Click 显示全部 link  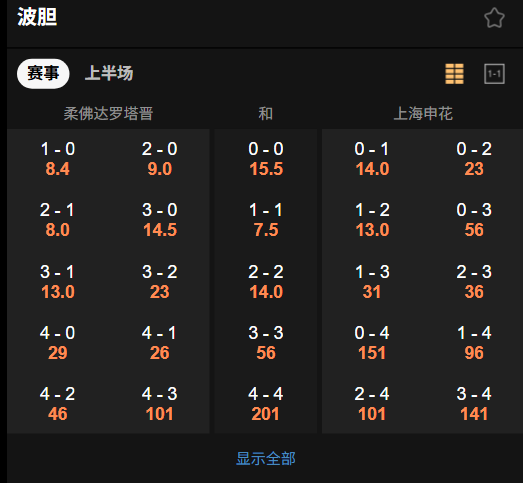[x=266, y=458]
